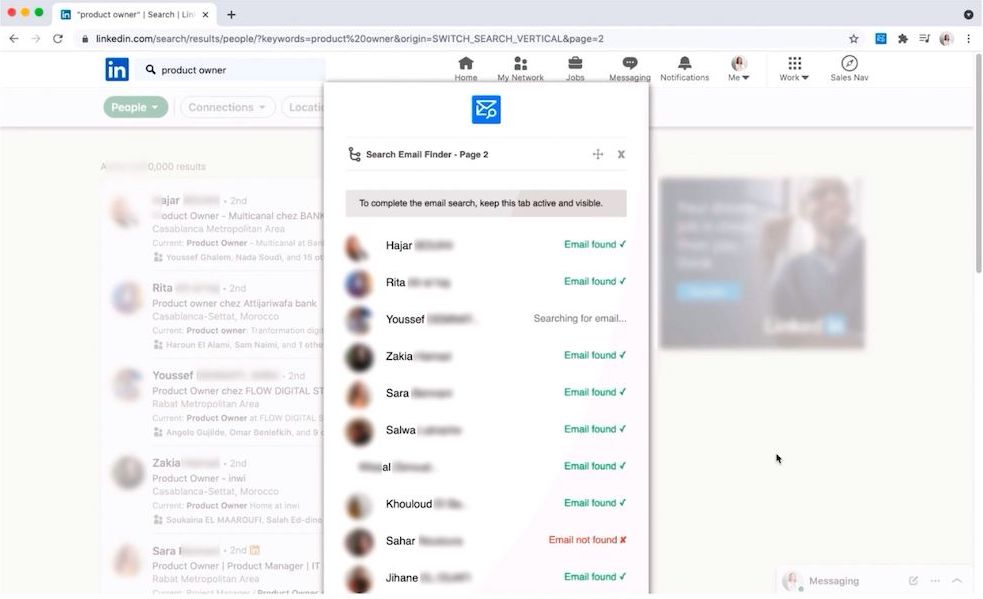Open the People filter dropdown
This screenshot has width=983, height=599.
coord(135,107)
